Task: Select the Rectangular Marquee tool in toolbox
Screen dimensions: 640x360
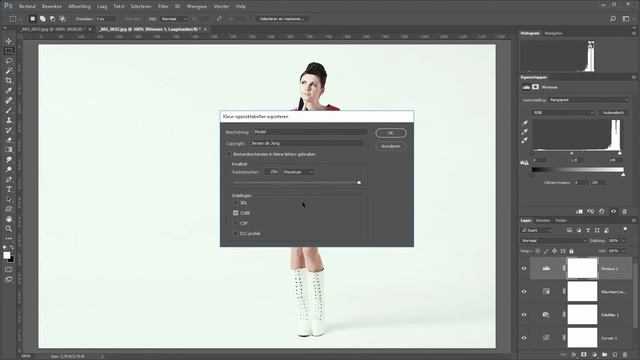Action: 9,51
